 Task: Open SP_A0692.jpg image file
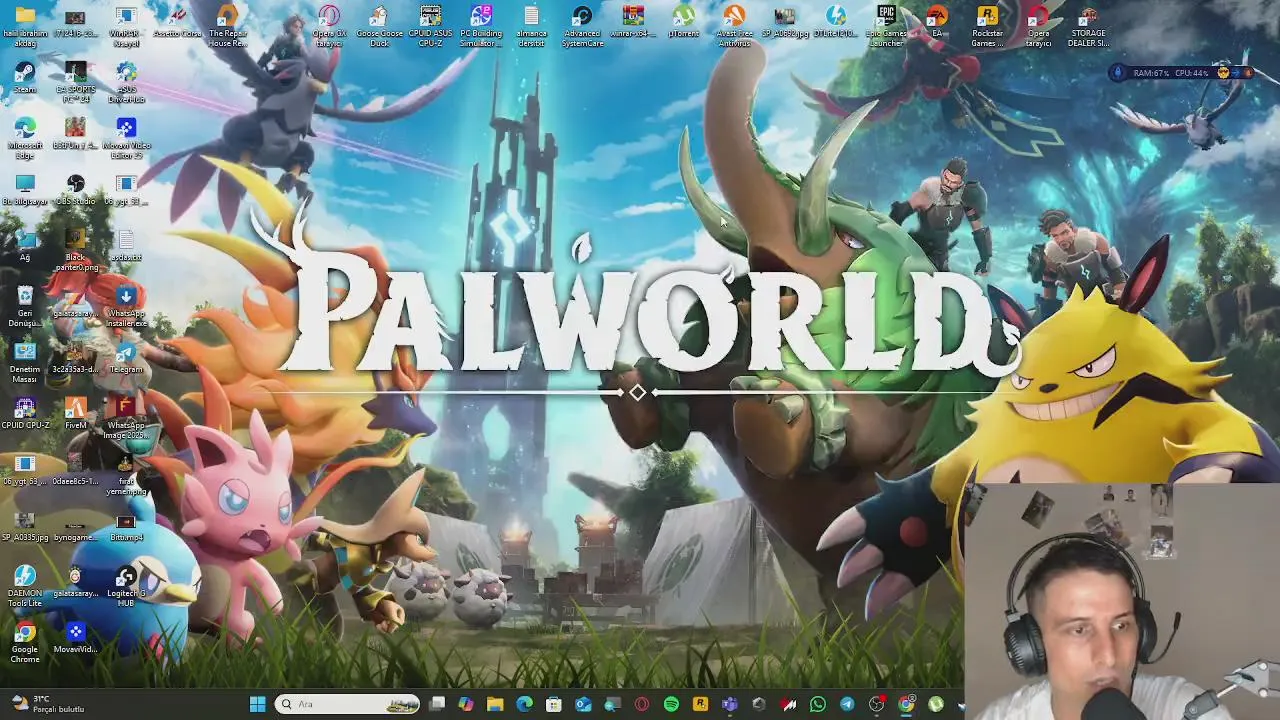[785, 22]
